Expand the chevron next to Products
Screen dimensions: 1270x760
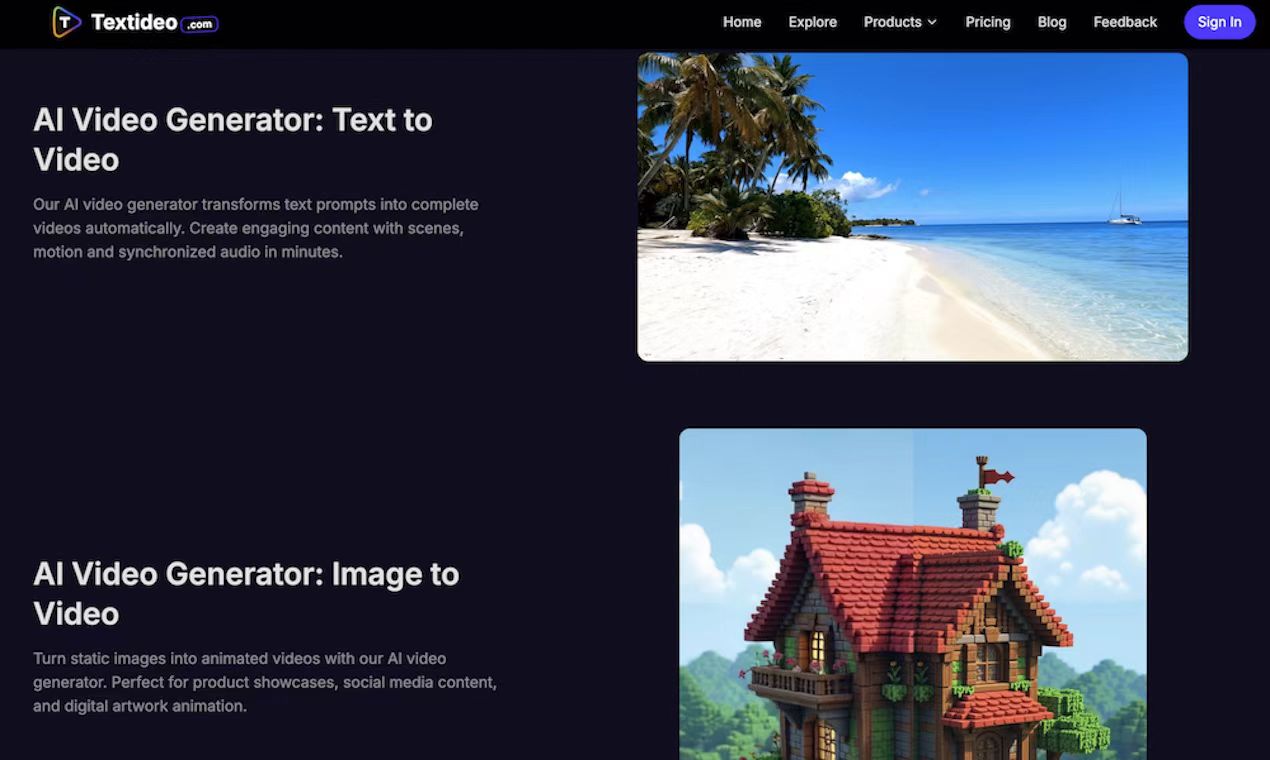click(x=934, y=22)
